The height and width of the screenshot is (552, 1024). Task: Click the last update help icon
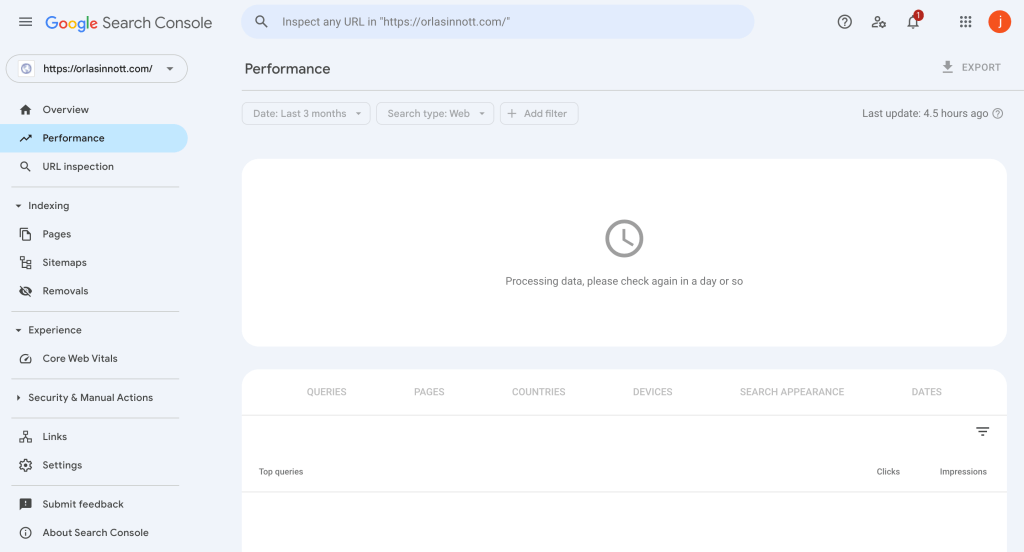pos(997,114)
